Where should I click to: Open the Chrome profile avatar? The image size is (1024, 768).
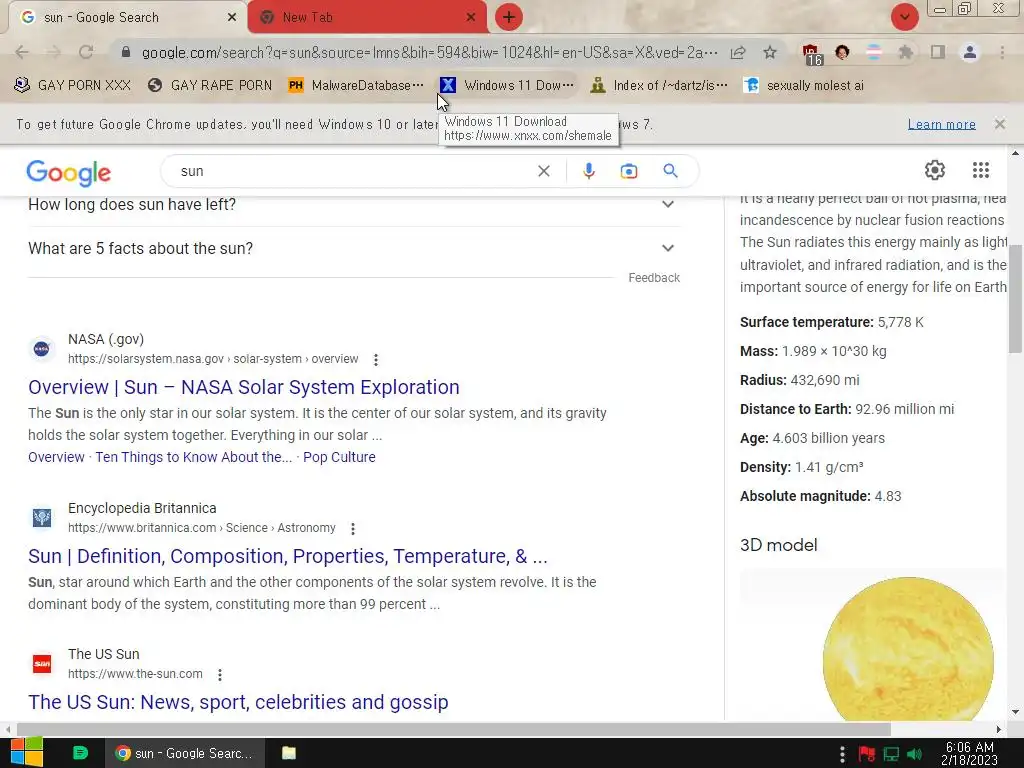pyautogui.click(x=970, y=52)
